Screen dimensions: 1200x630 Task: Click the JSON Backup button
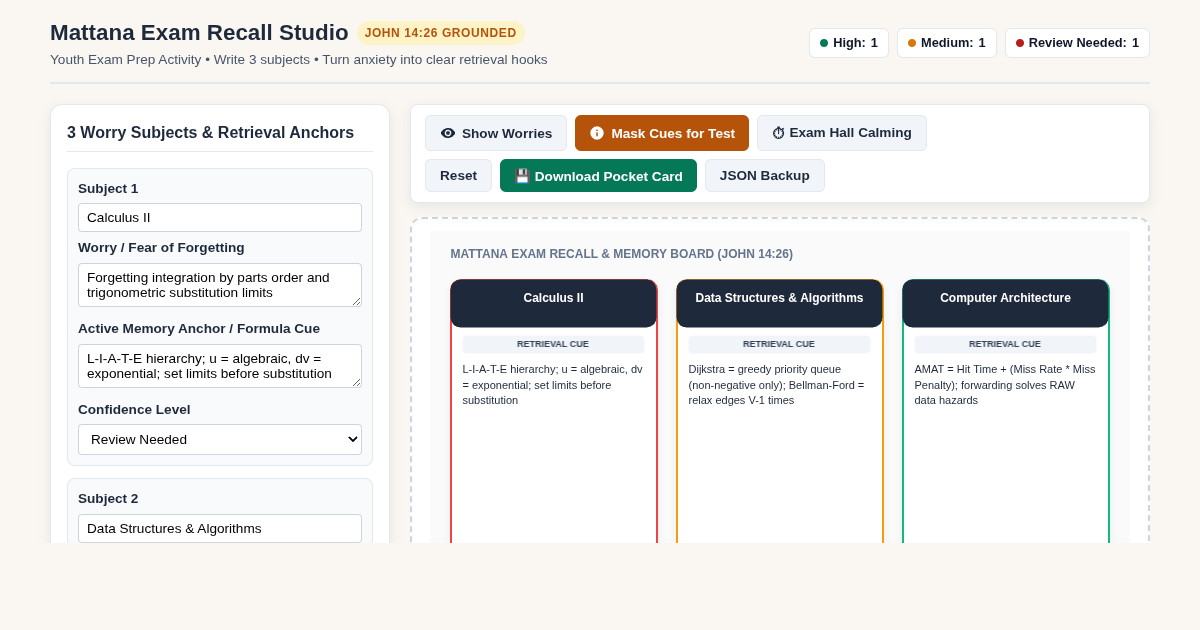click(x=765, y=176)
